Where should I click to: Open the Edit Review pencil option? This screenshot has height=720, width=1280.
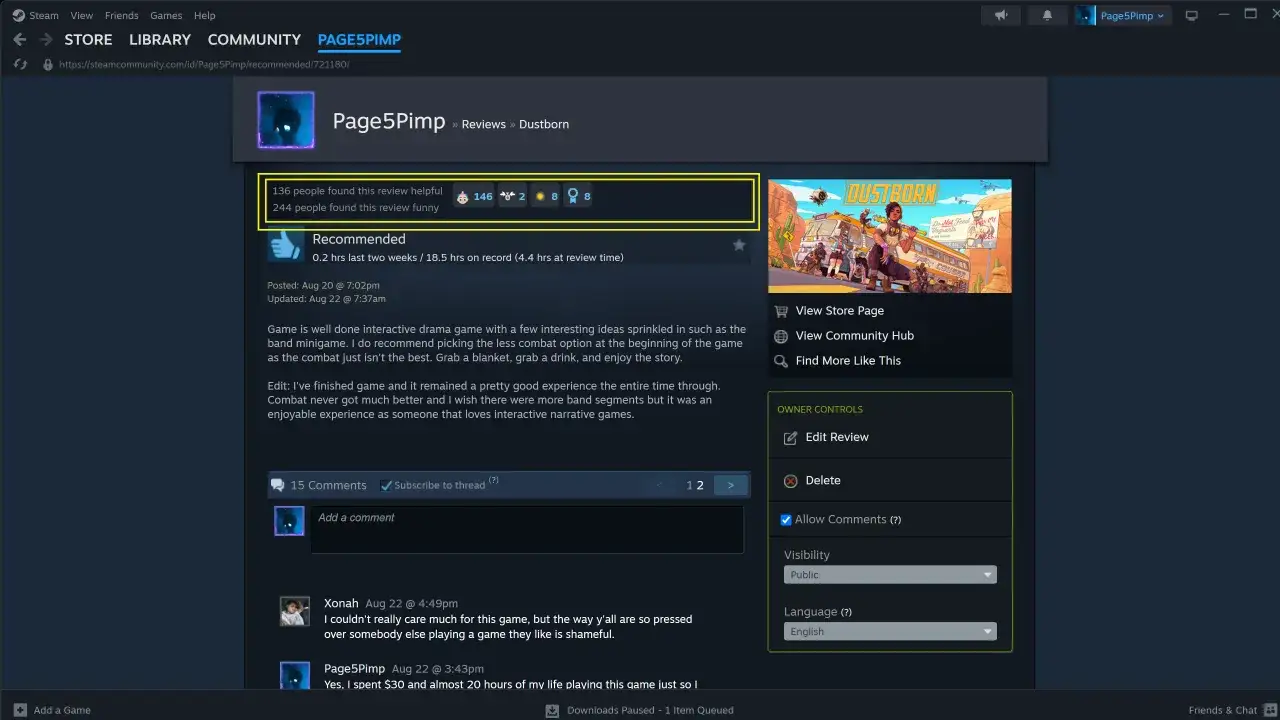click(837, 437)
